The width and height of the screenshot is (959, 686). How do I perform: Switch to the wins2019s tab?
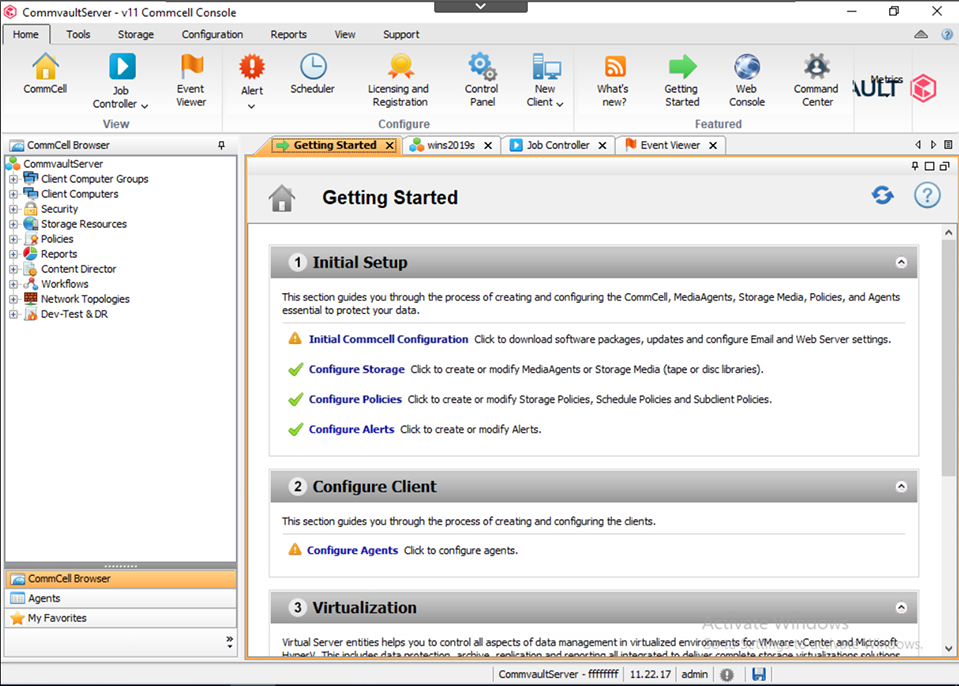(x=451, y=146)
